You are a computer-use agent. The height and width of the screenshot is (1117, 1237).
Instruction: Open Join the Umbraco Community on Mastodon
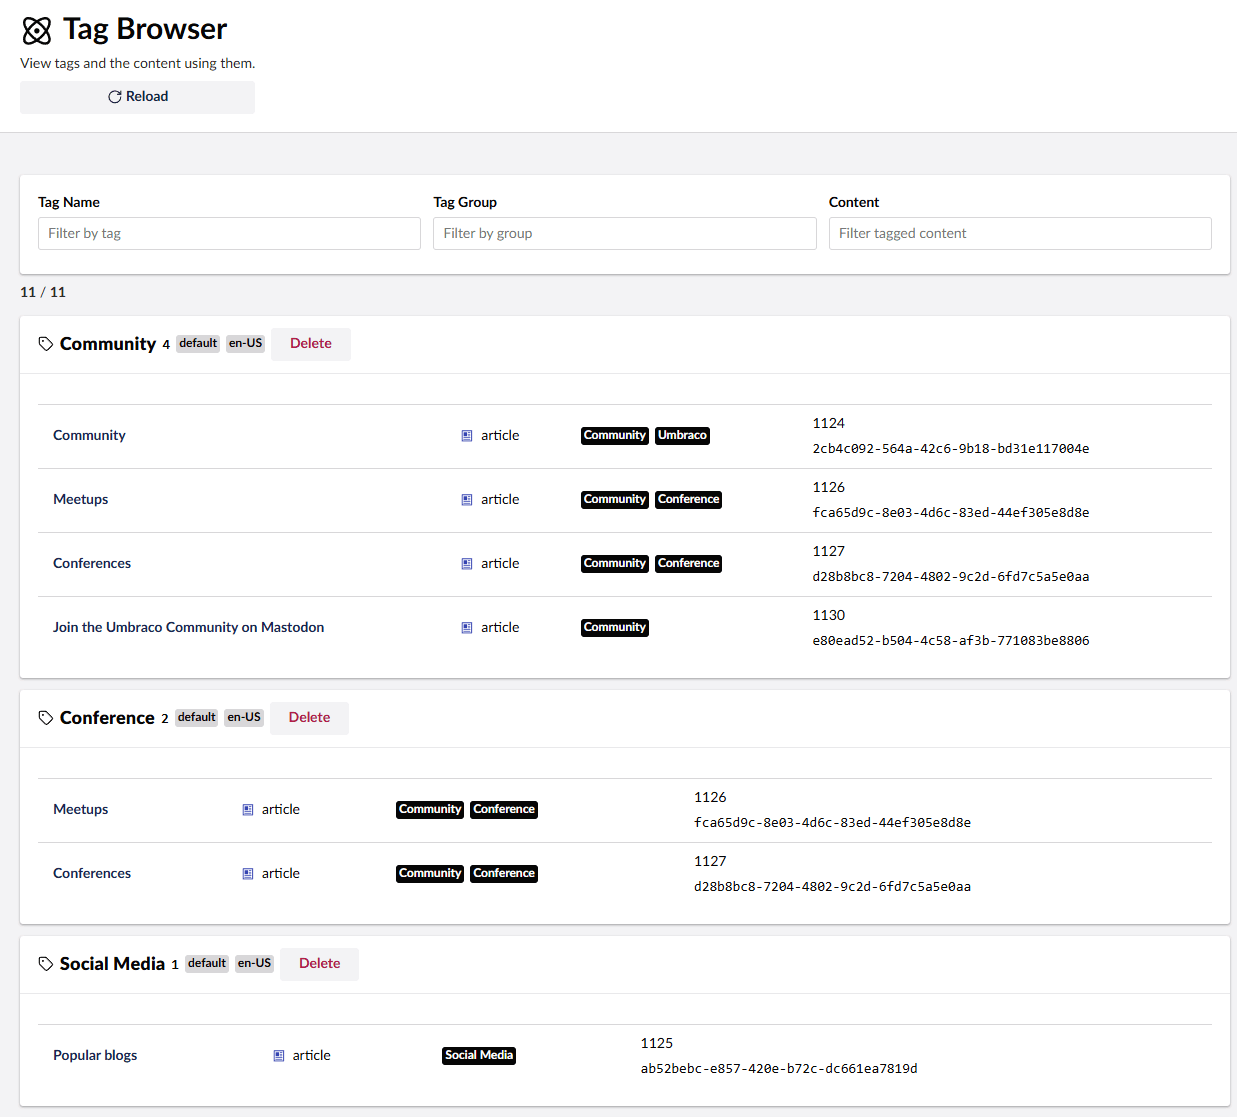pos(188,628)
